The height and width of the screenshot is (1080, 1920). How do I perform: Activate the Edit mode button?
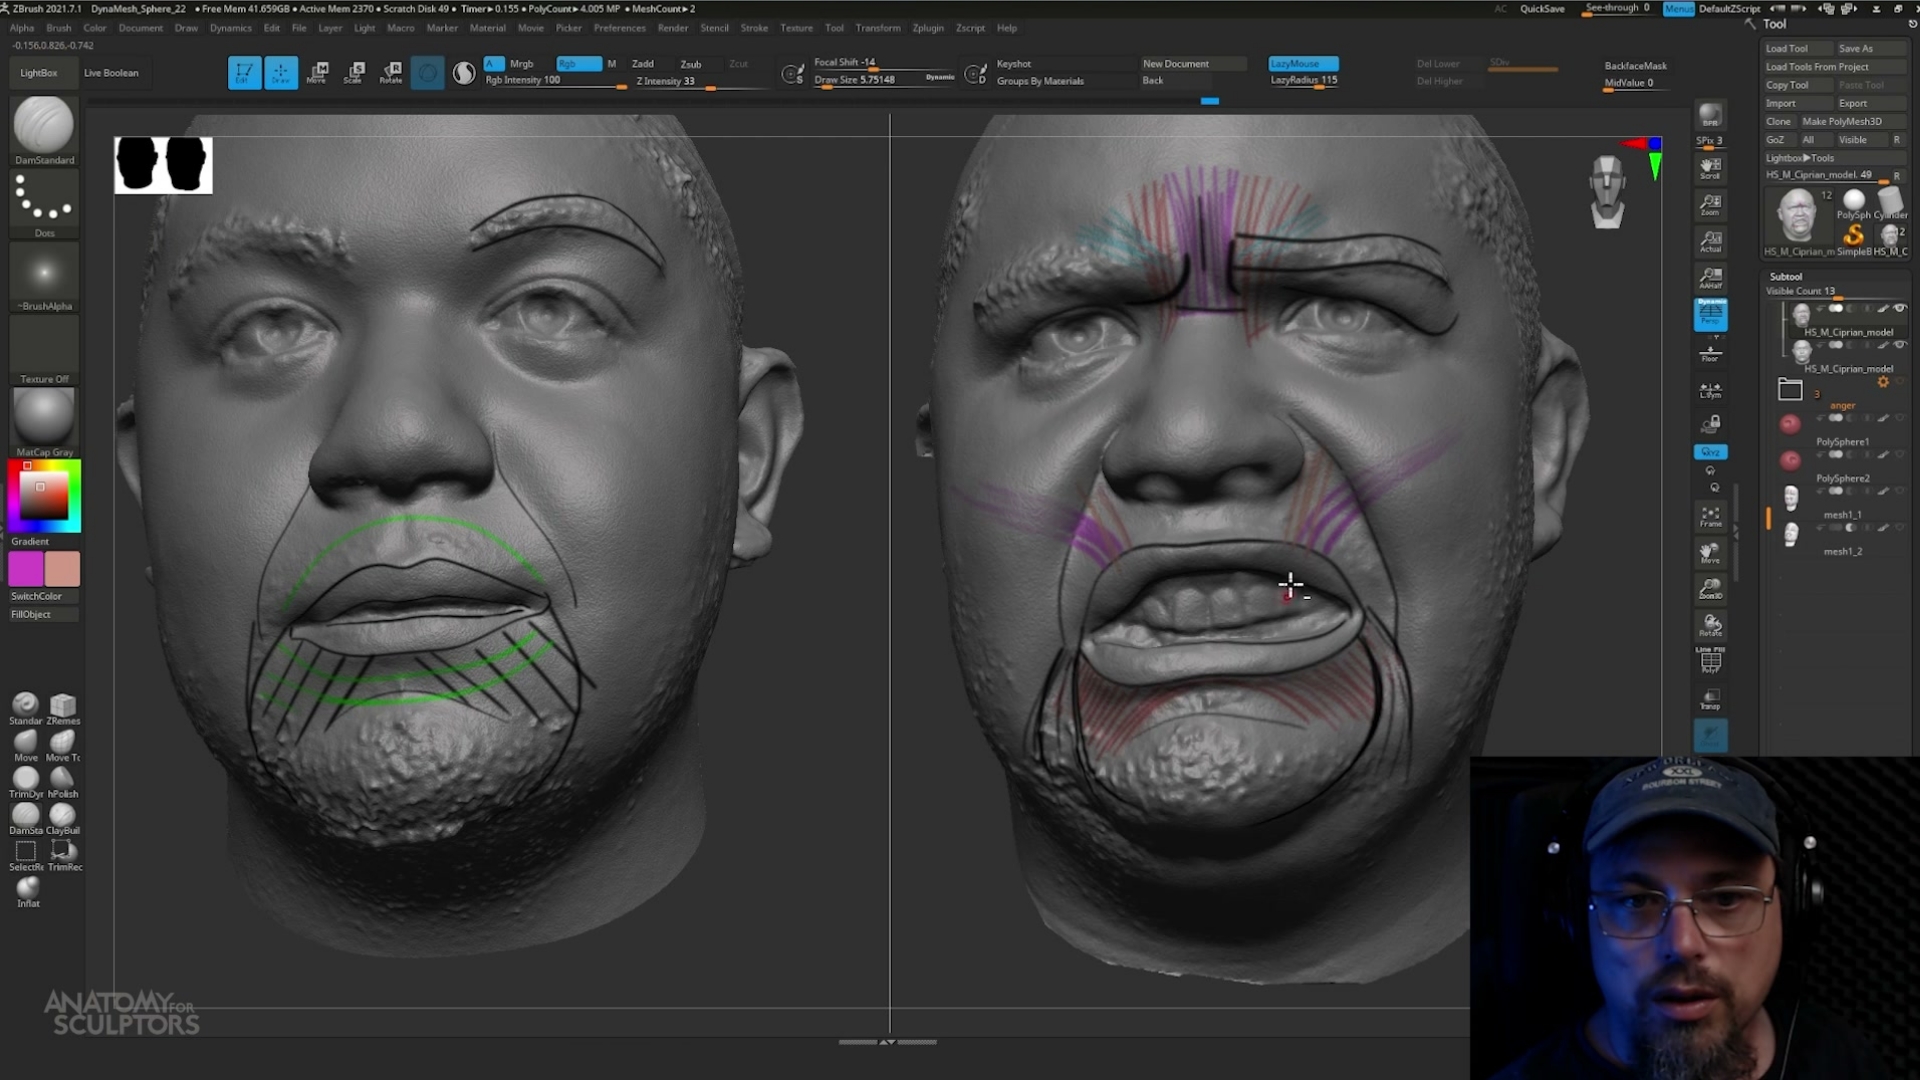pos(244,73)
